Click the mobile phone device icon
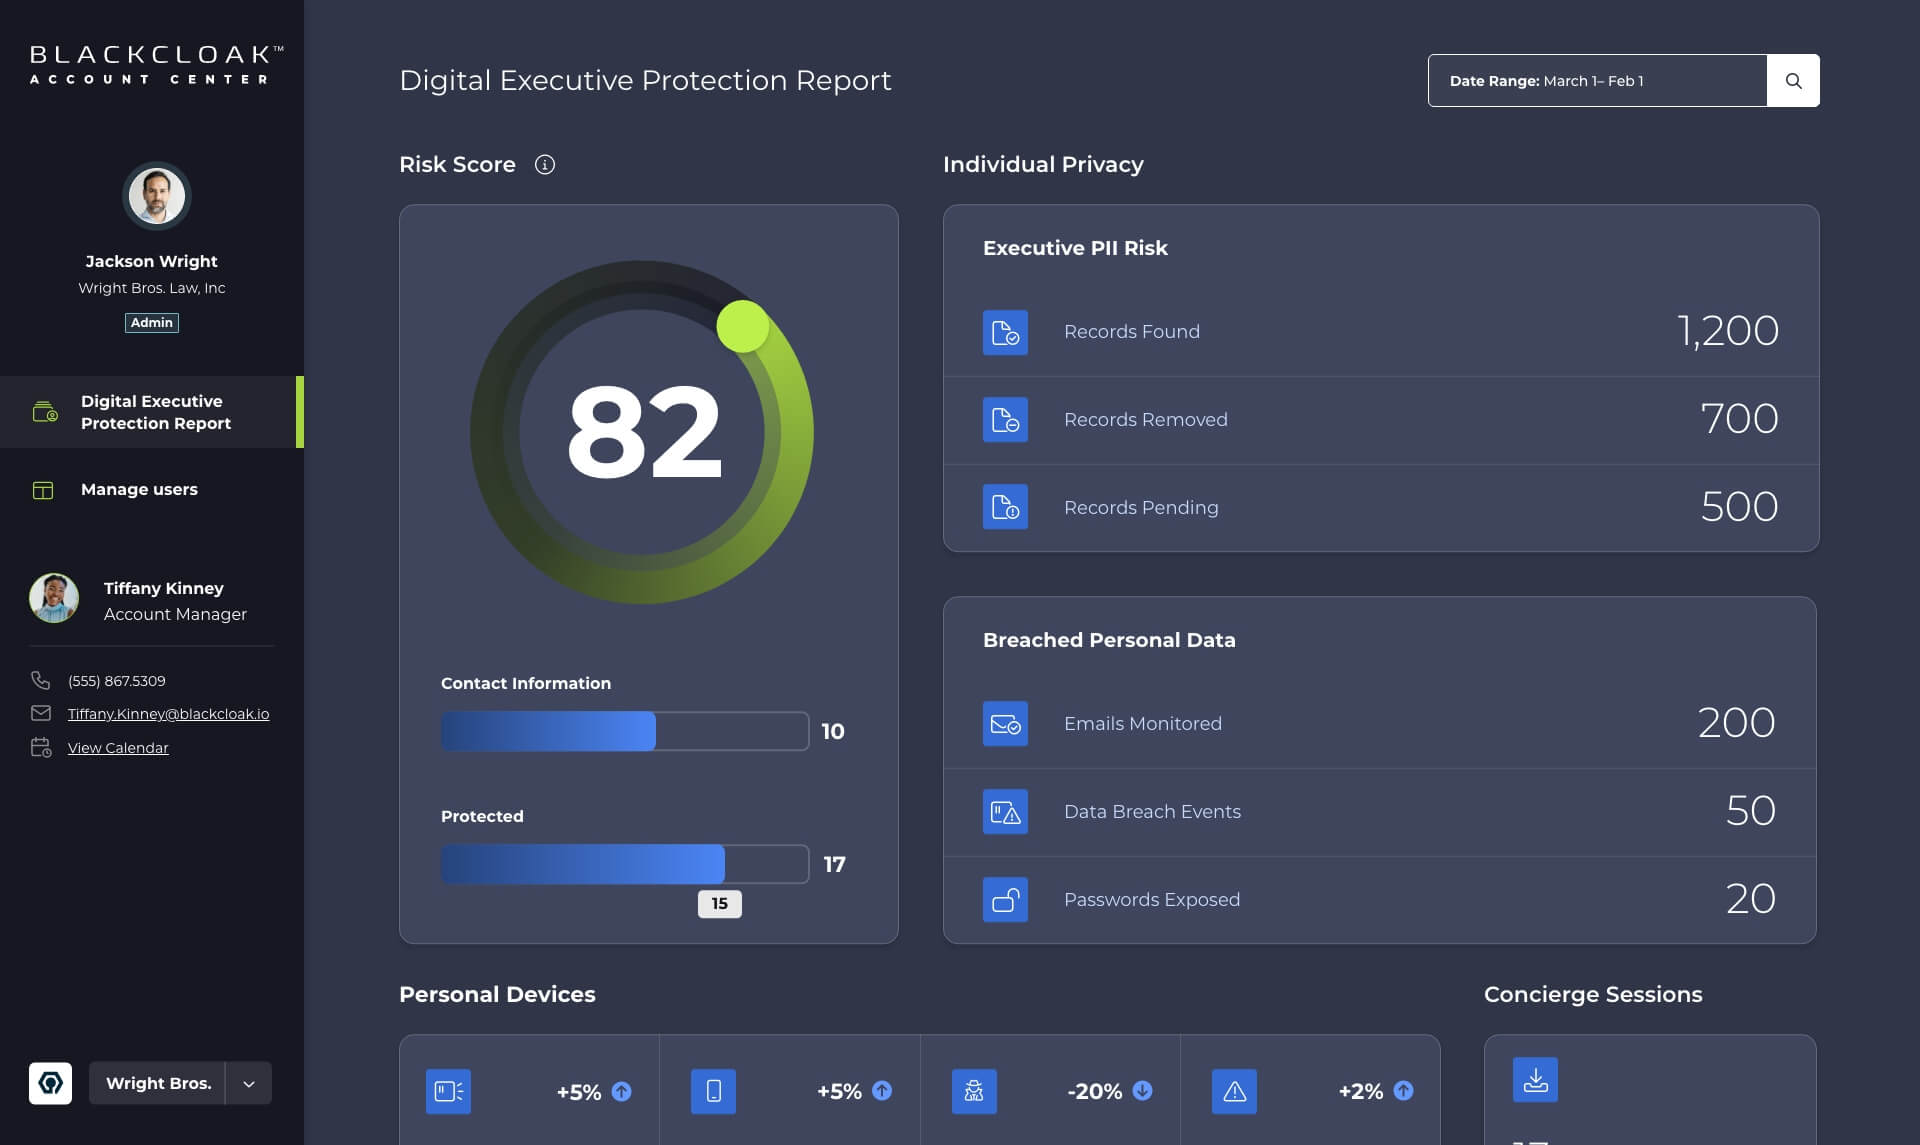 pyautogui.click(x=711, y=1091)
